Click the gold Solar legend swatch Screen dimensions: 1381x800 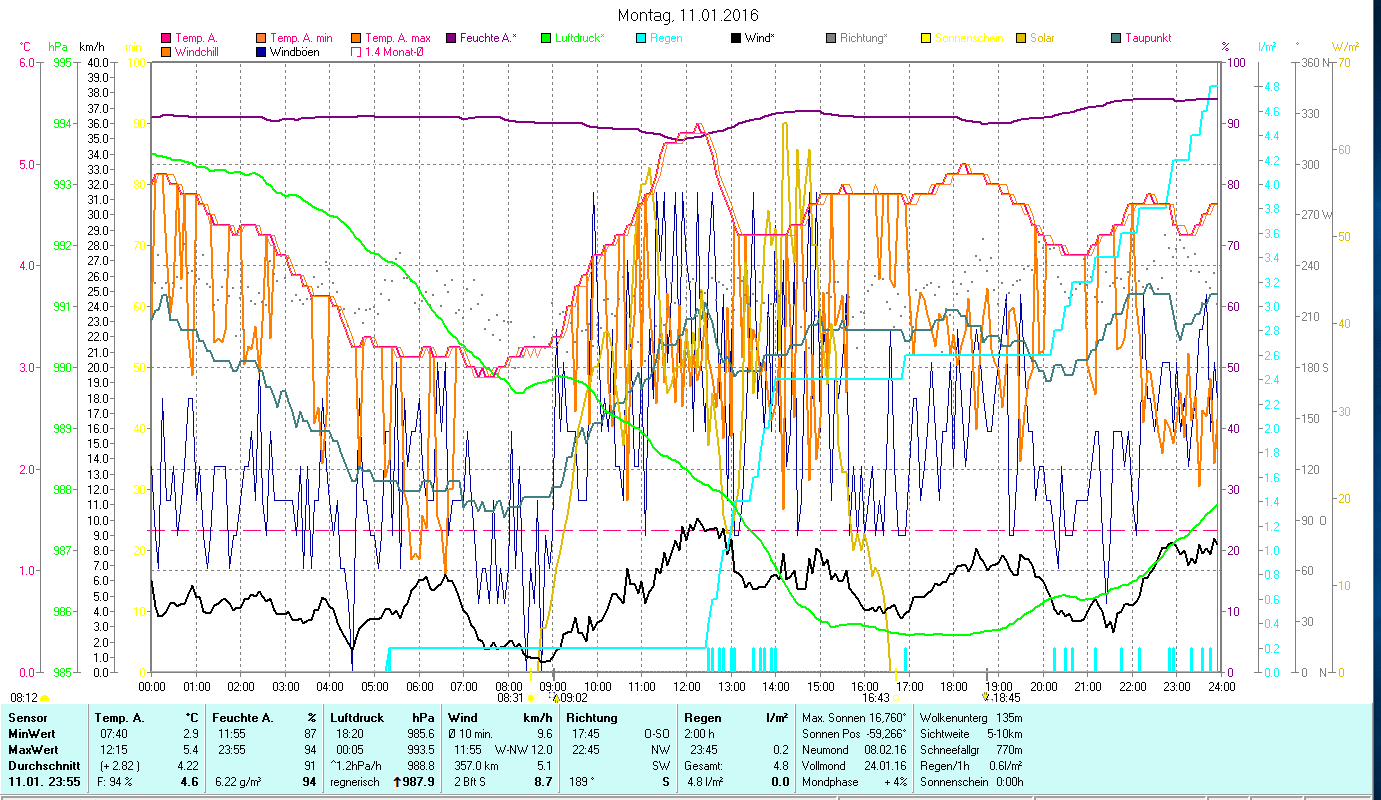tap(1021, 38)
